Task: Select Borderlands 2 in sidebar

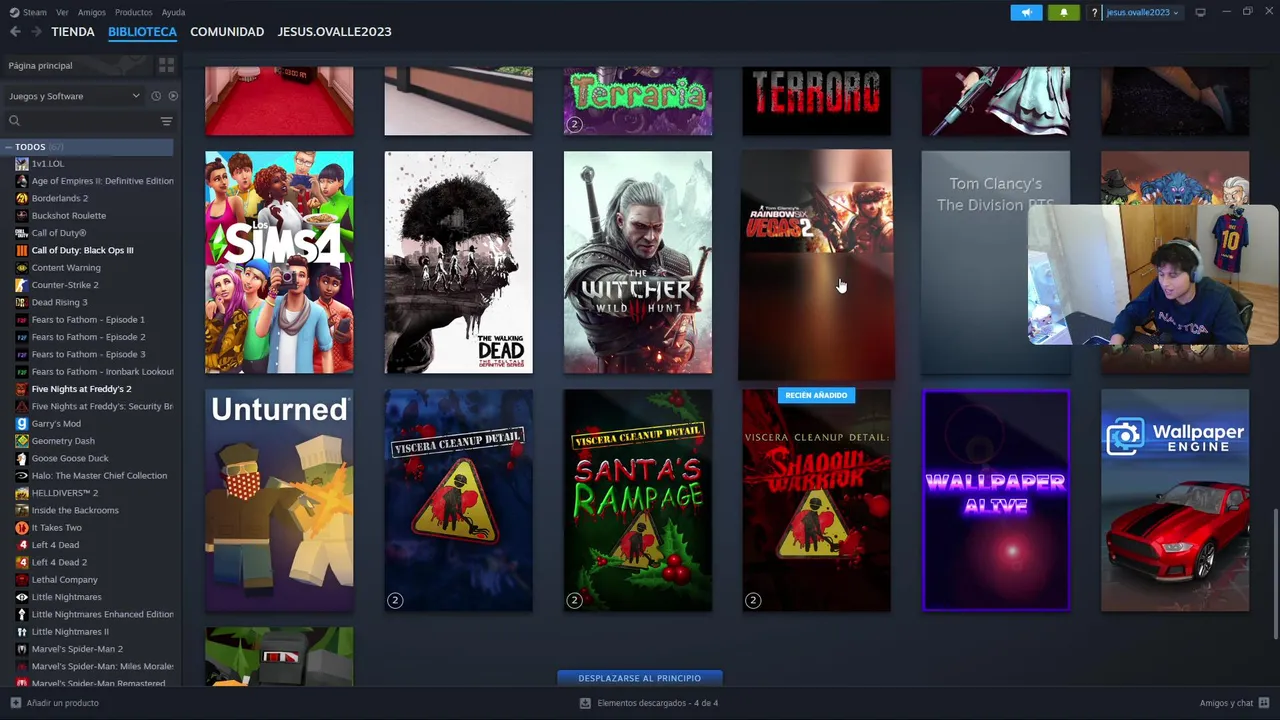Action: [x=59, y=198]
